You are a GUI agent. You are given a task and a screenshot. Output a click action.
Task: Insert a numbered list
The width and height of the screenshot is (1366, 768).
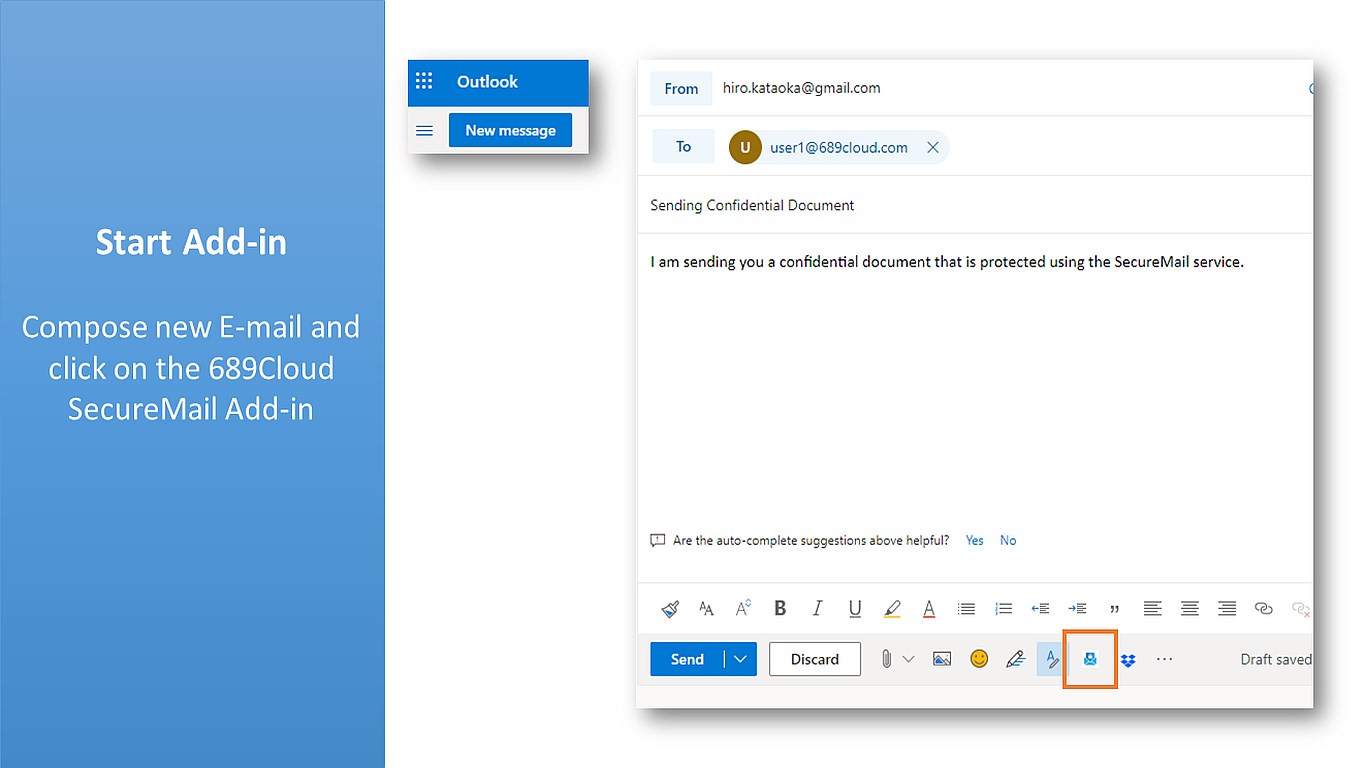[1003, 608]
